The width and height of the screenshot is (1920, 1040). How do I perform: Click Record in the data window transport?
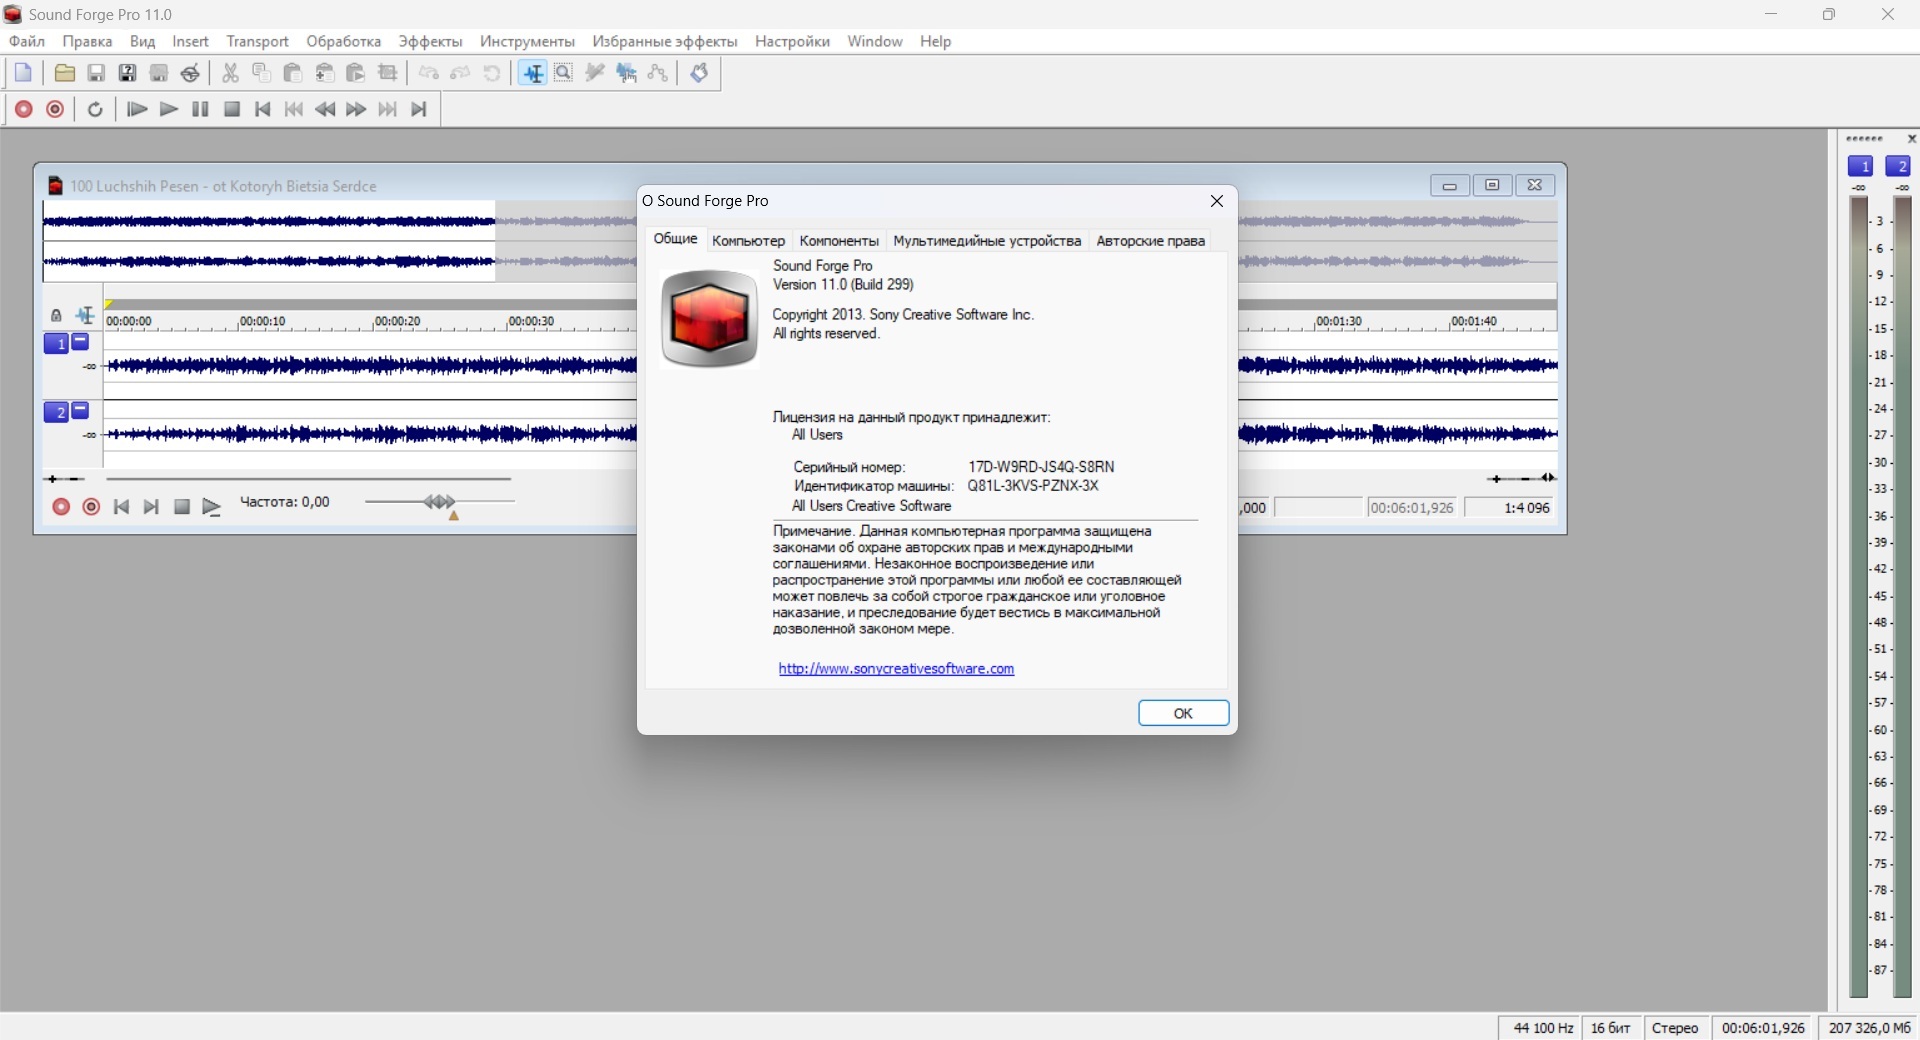click(x=61, y=507)
